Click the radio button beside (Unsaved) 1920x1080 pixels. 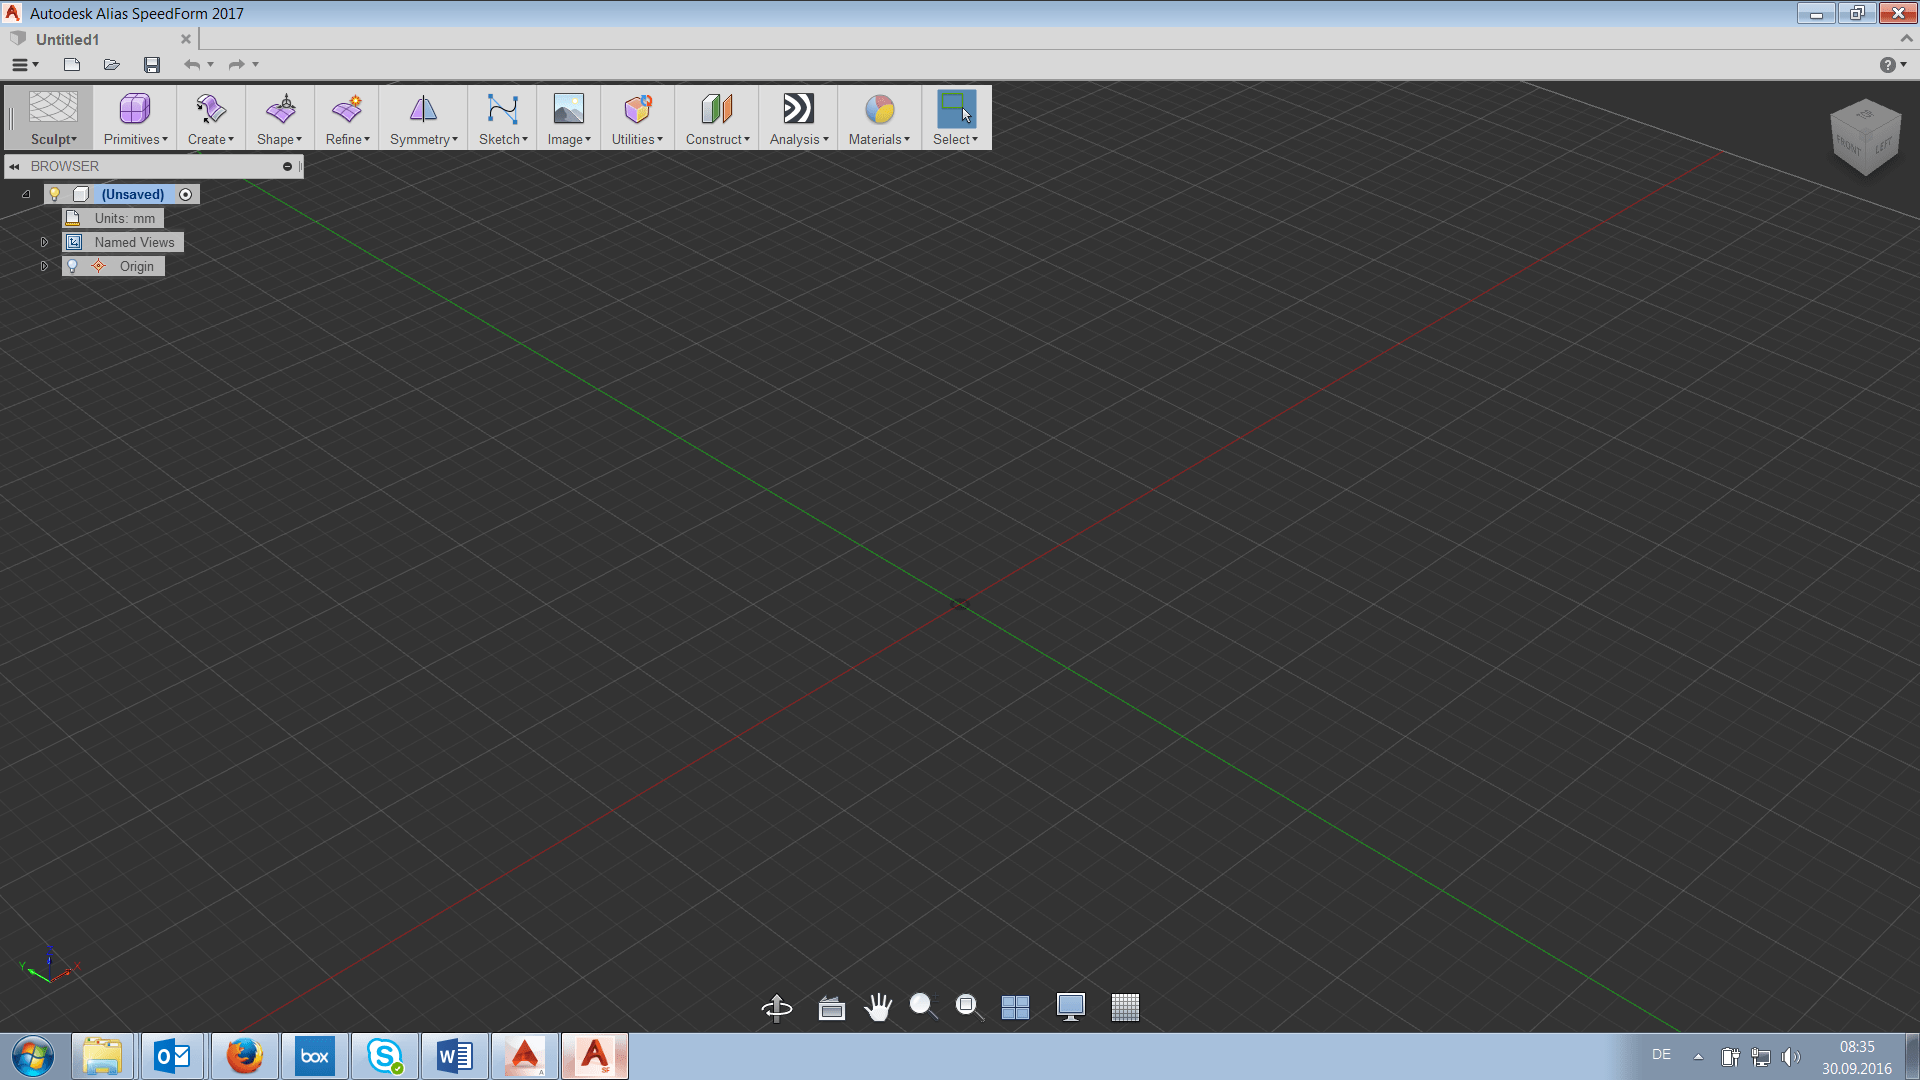click(186, 194)
